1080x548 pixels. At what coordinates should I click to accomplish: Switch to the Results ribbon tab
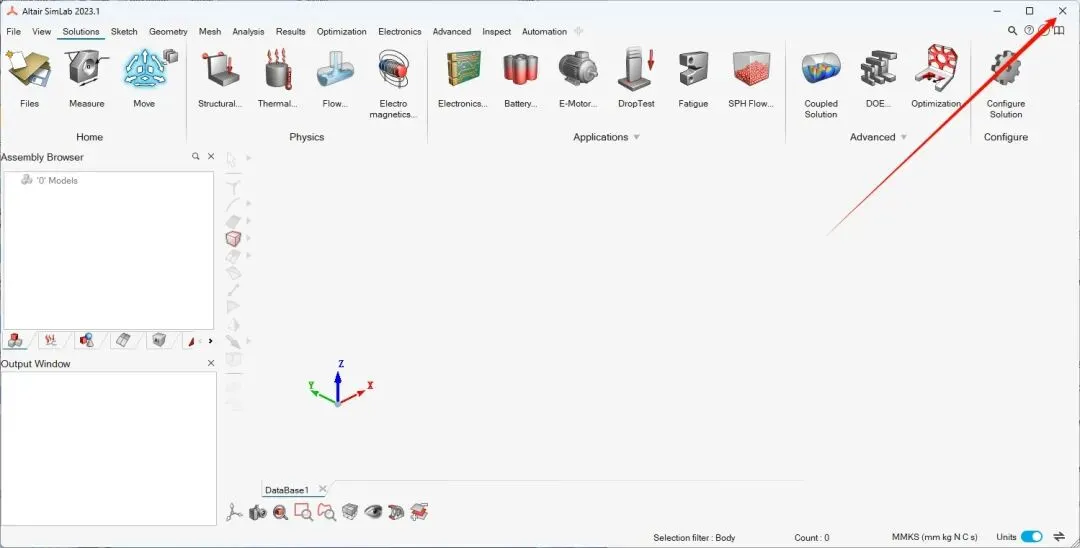click(291, 32)
